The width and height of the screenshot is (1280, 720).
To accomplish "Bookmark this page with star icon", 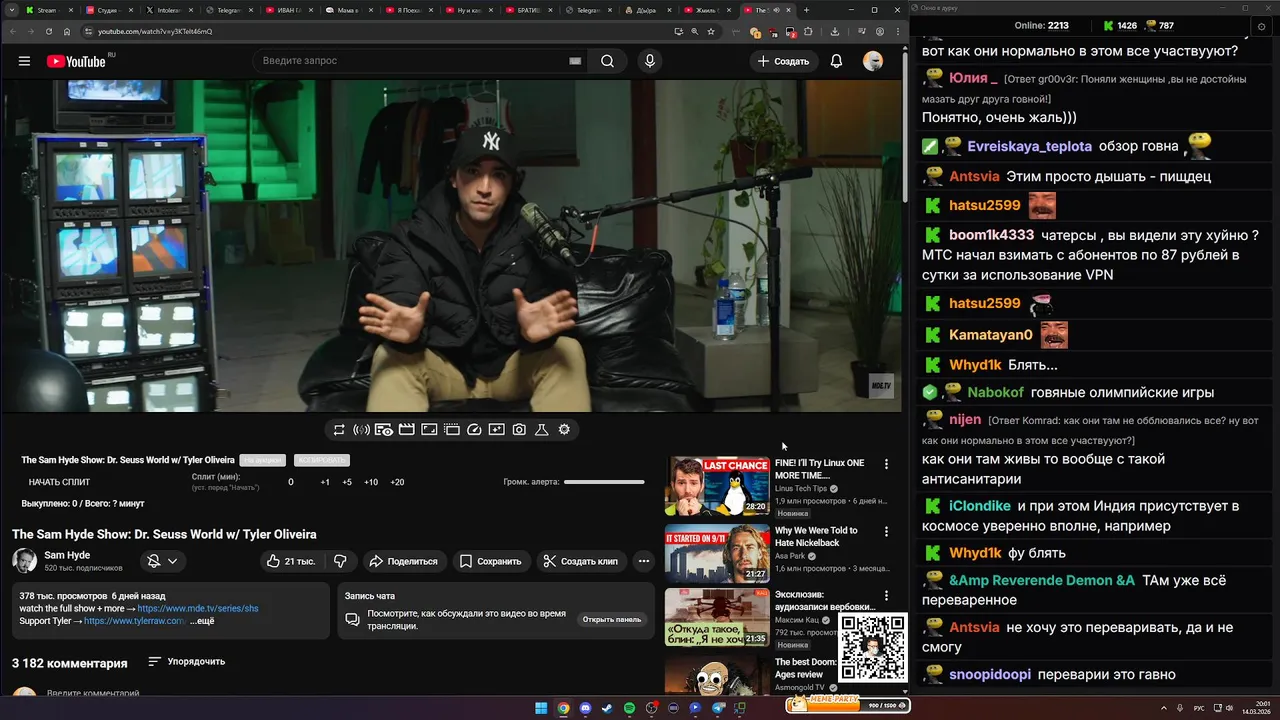I will (x=711, y=31).
